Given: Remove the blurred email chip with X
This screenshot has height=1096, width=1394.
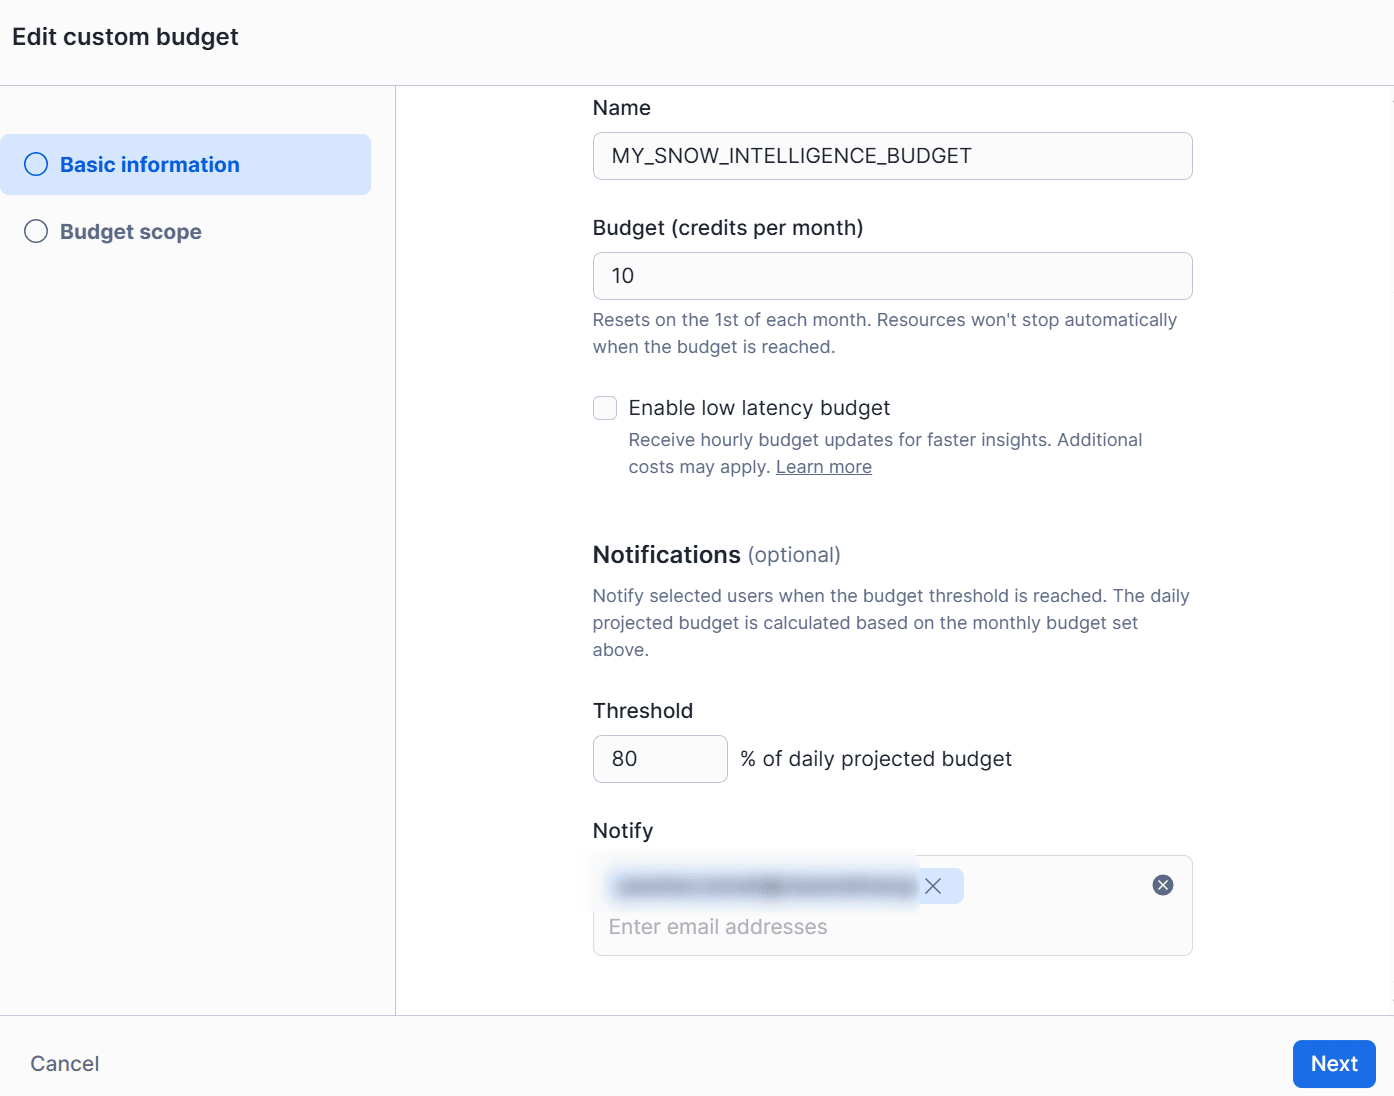Looking at the screenshot, I should [x=933, y=886].
